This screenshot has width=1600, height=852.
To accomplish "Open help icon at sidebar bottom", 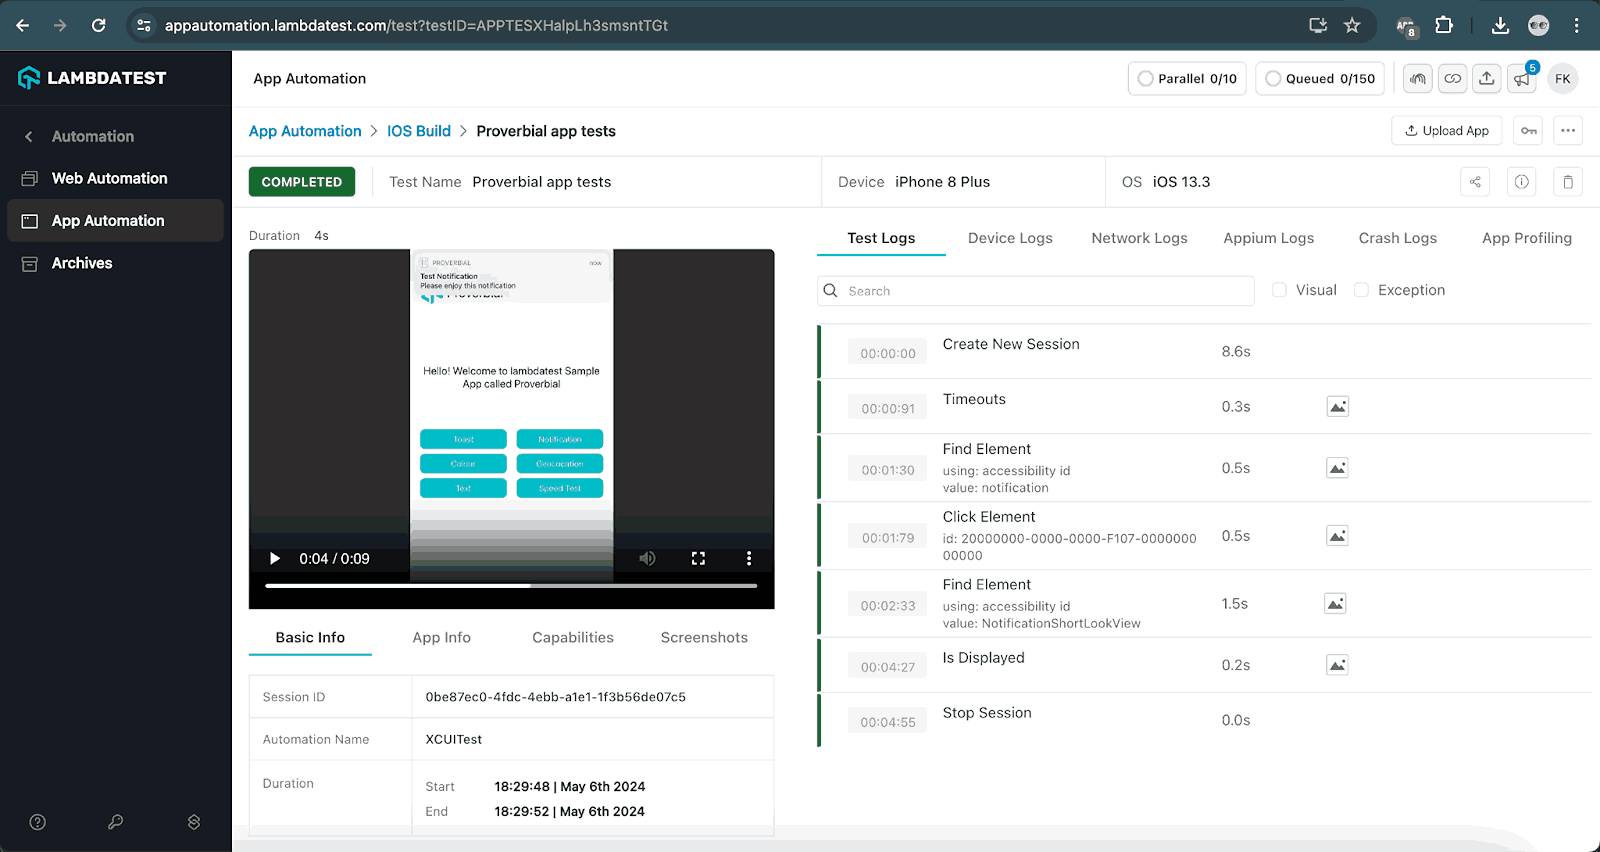I will 38,822.
